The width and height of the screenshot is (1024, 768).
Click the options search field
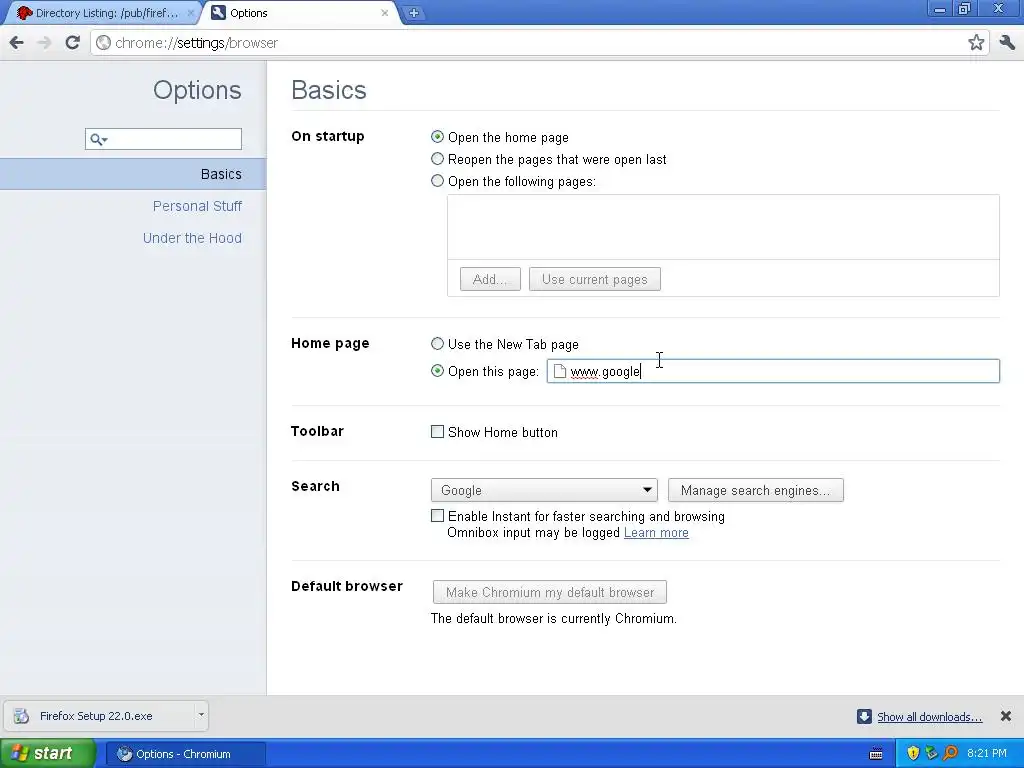pos(163,139)
